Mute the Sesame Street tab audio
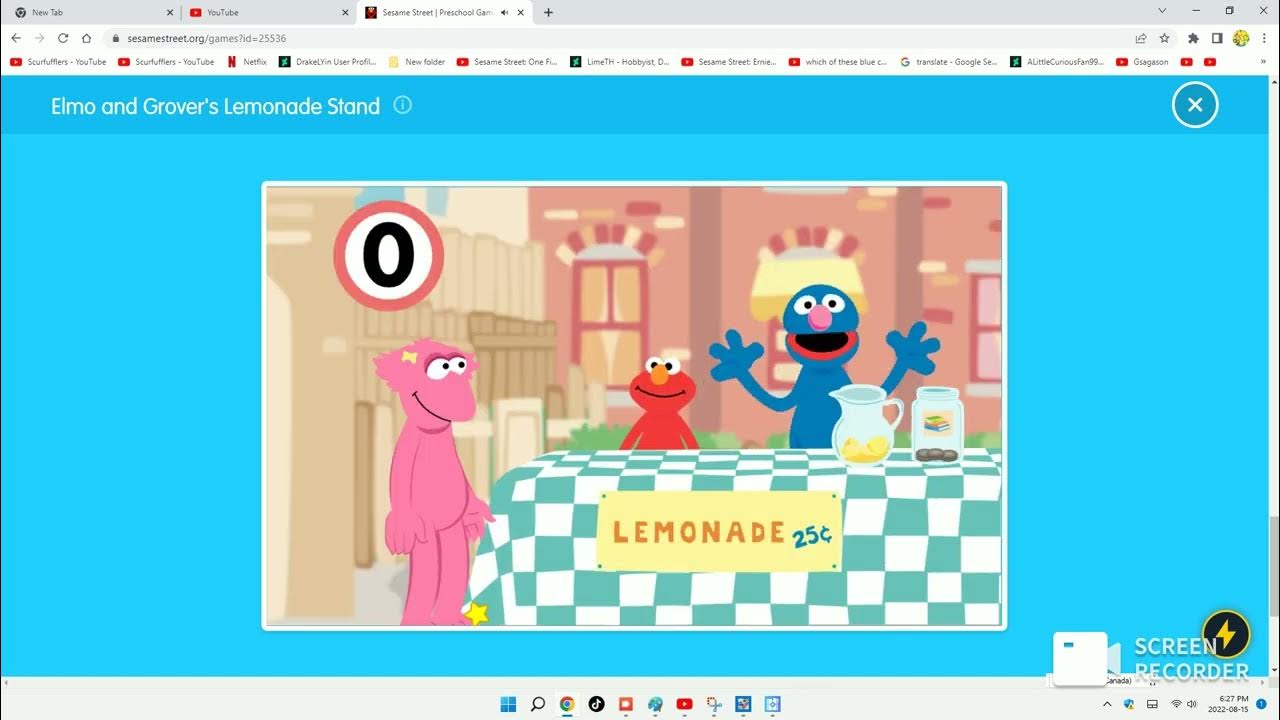 pyautogui.click(x=504, y=12)
